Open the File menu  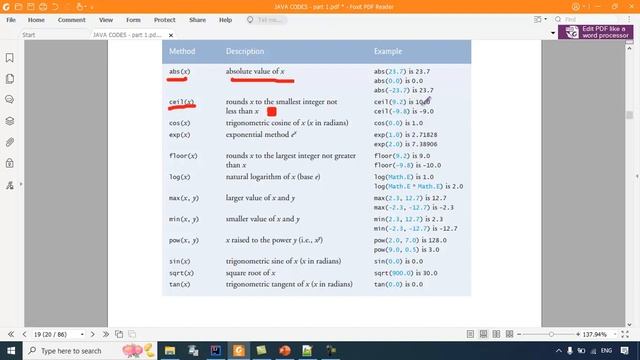[x=11, y=20]
